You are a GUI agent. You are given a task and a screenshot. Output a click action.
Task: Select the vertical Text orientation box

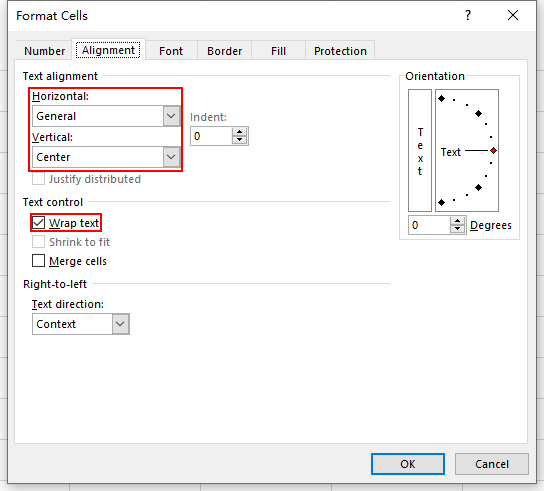420,151
